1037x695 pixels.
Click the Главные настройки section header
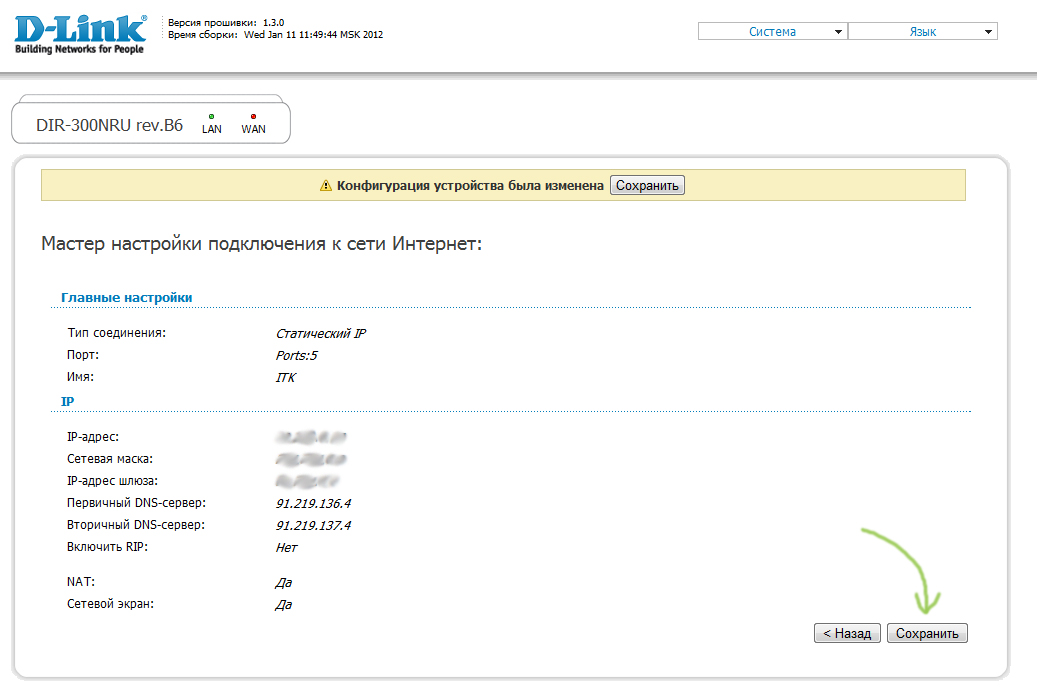[127, 298]
